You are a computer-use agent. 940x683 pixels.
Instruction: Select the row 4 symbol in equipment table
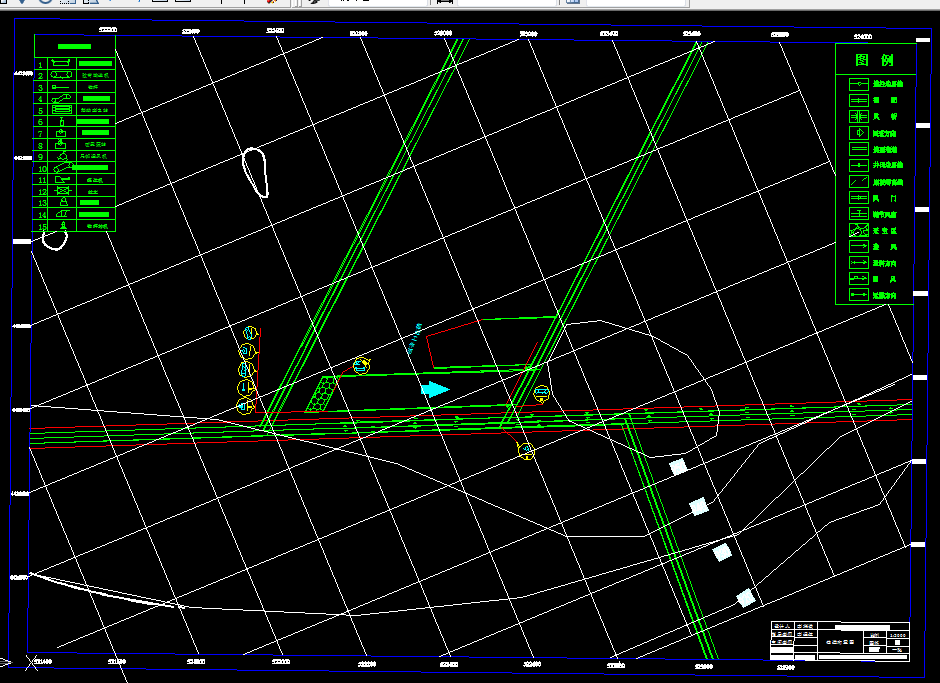61,98
